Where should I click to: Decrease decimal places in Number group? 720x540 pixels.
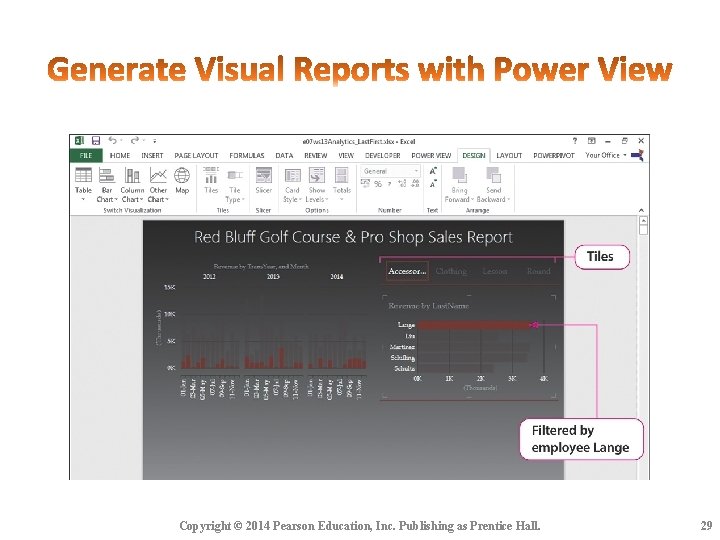(x=415, y=184)
